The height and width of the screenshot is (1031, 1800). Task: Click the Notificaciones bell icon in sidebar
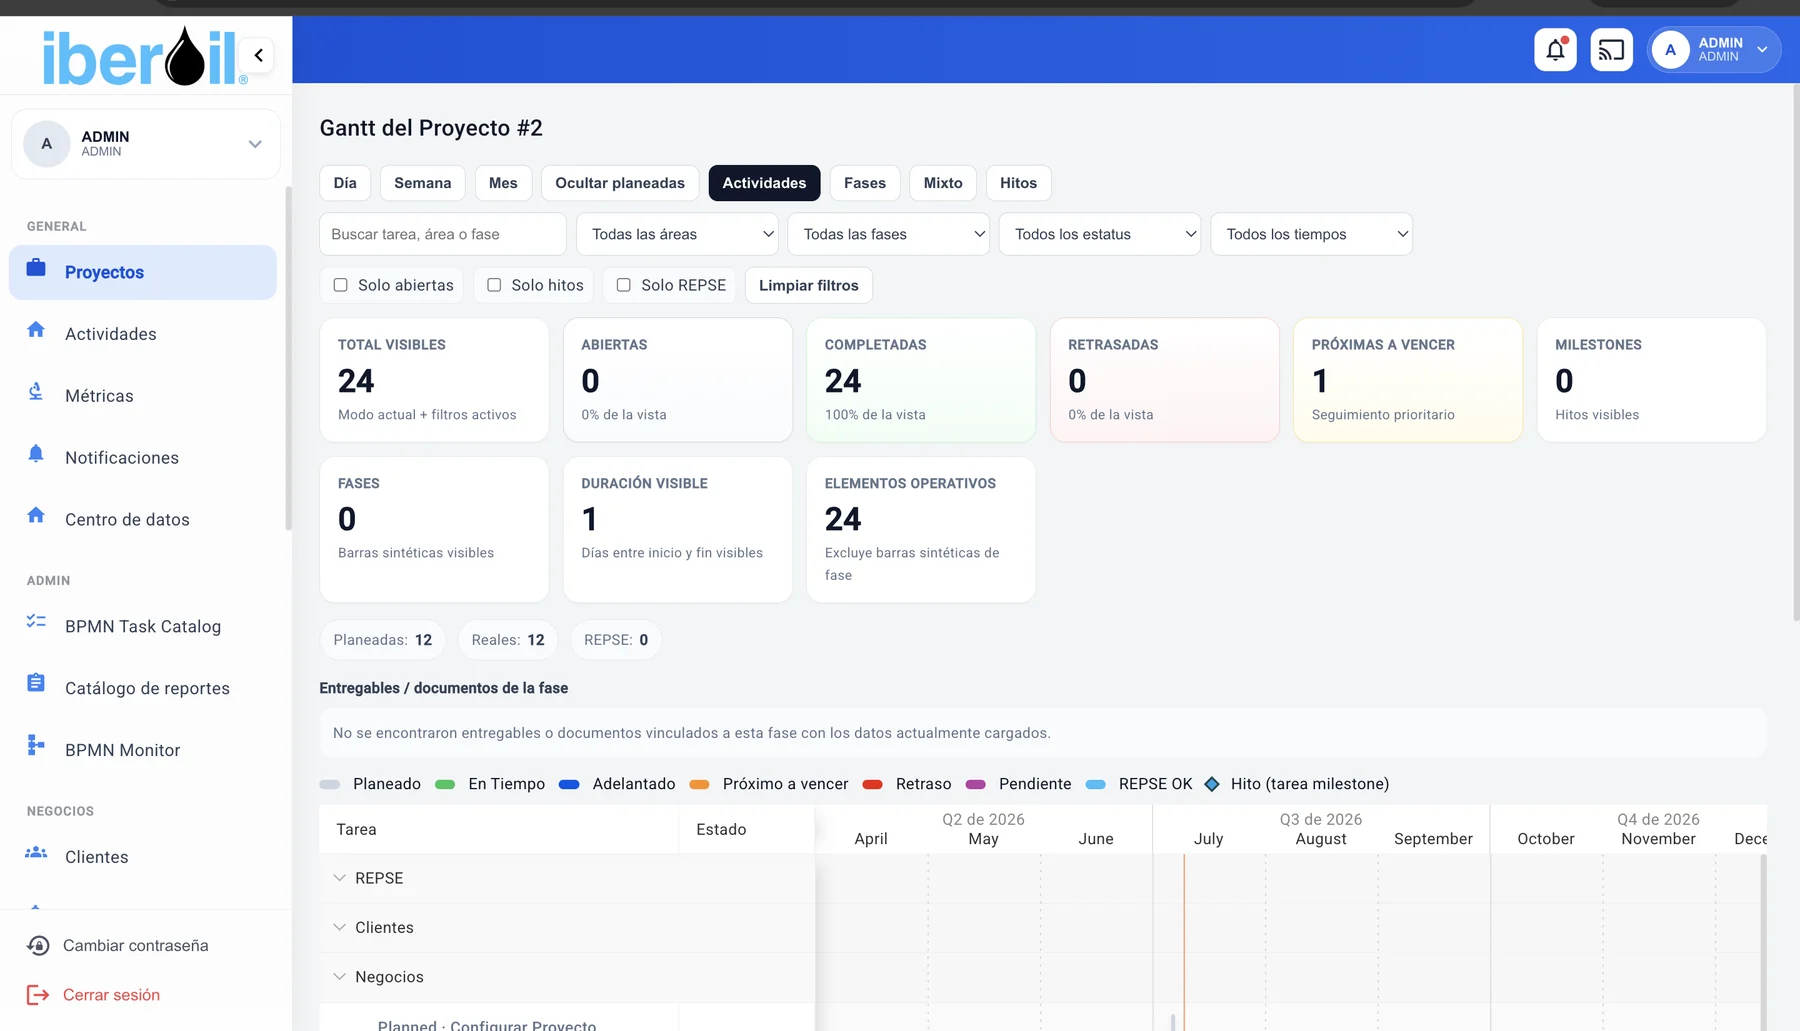pos(36,454)
